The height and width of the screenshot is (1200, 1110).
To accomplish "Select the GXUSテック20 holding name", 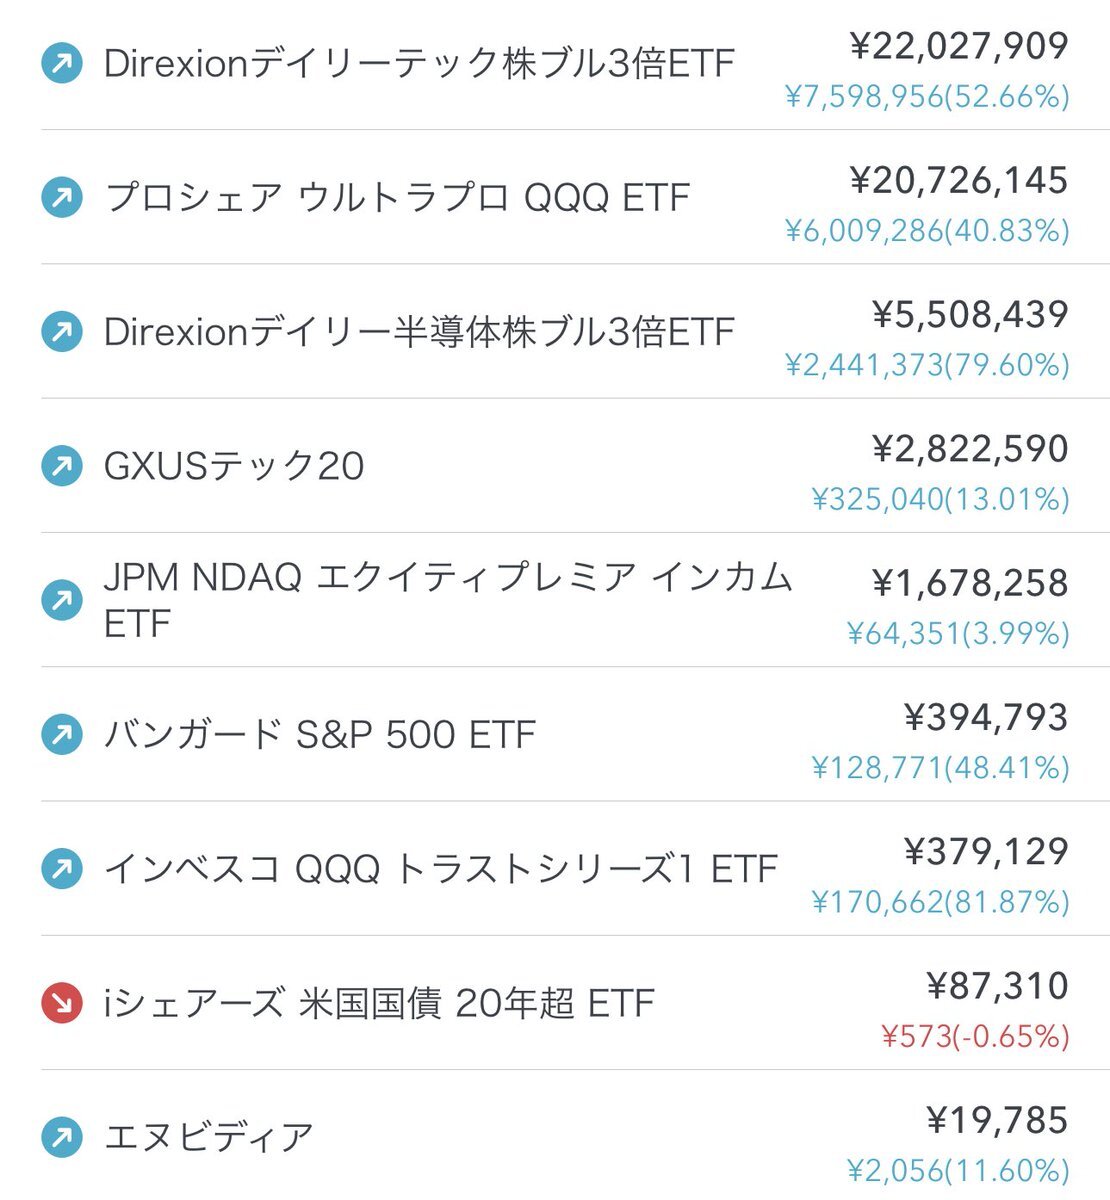I will tap(234, 466).
